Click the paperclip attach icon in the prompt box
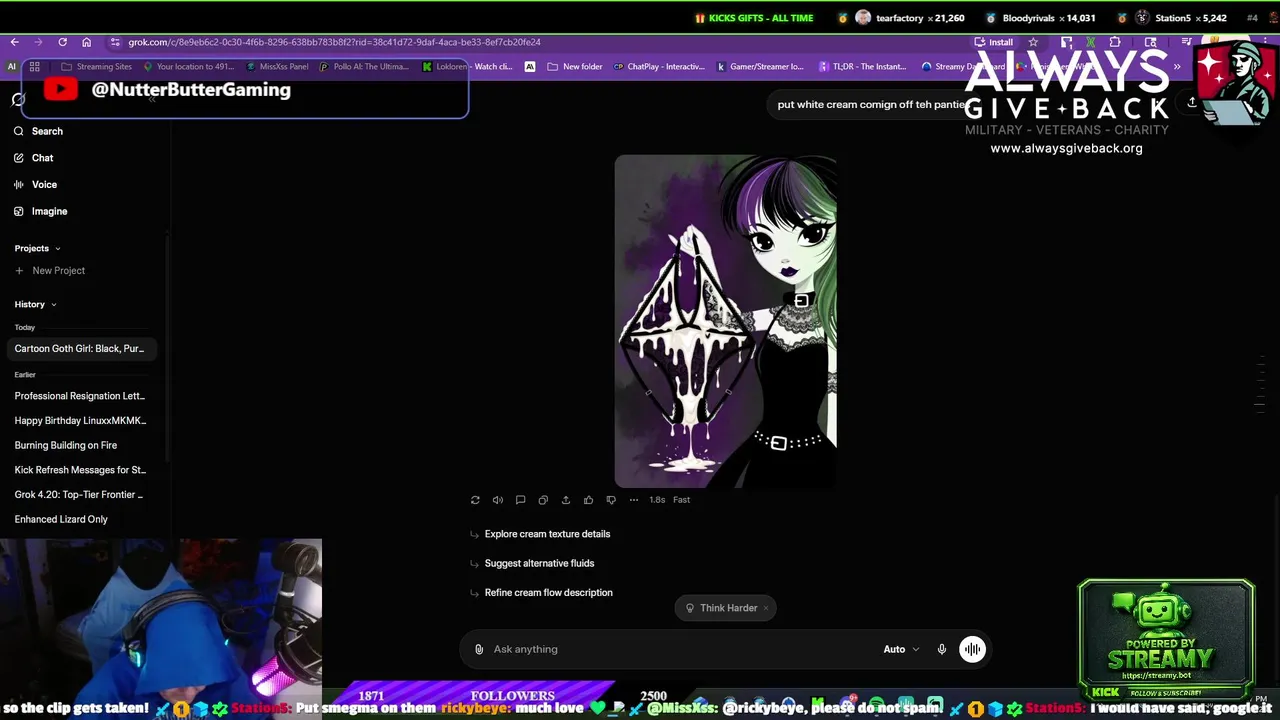This screenshot has height=720, width=1280. [479, 649]
